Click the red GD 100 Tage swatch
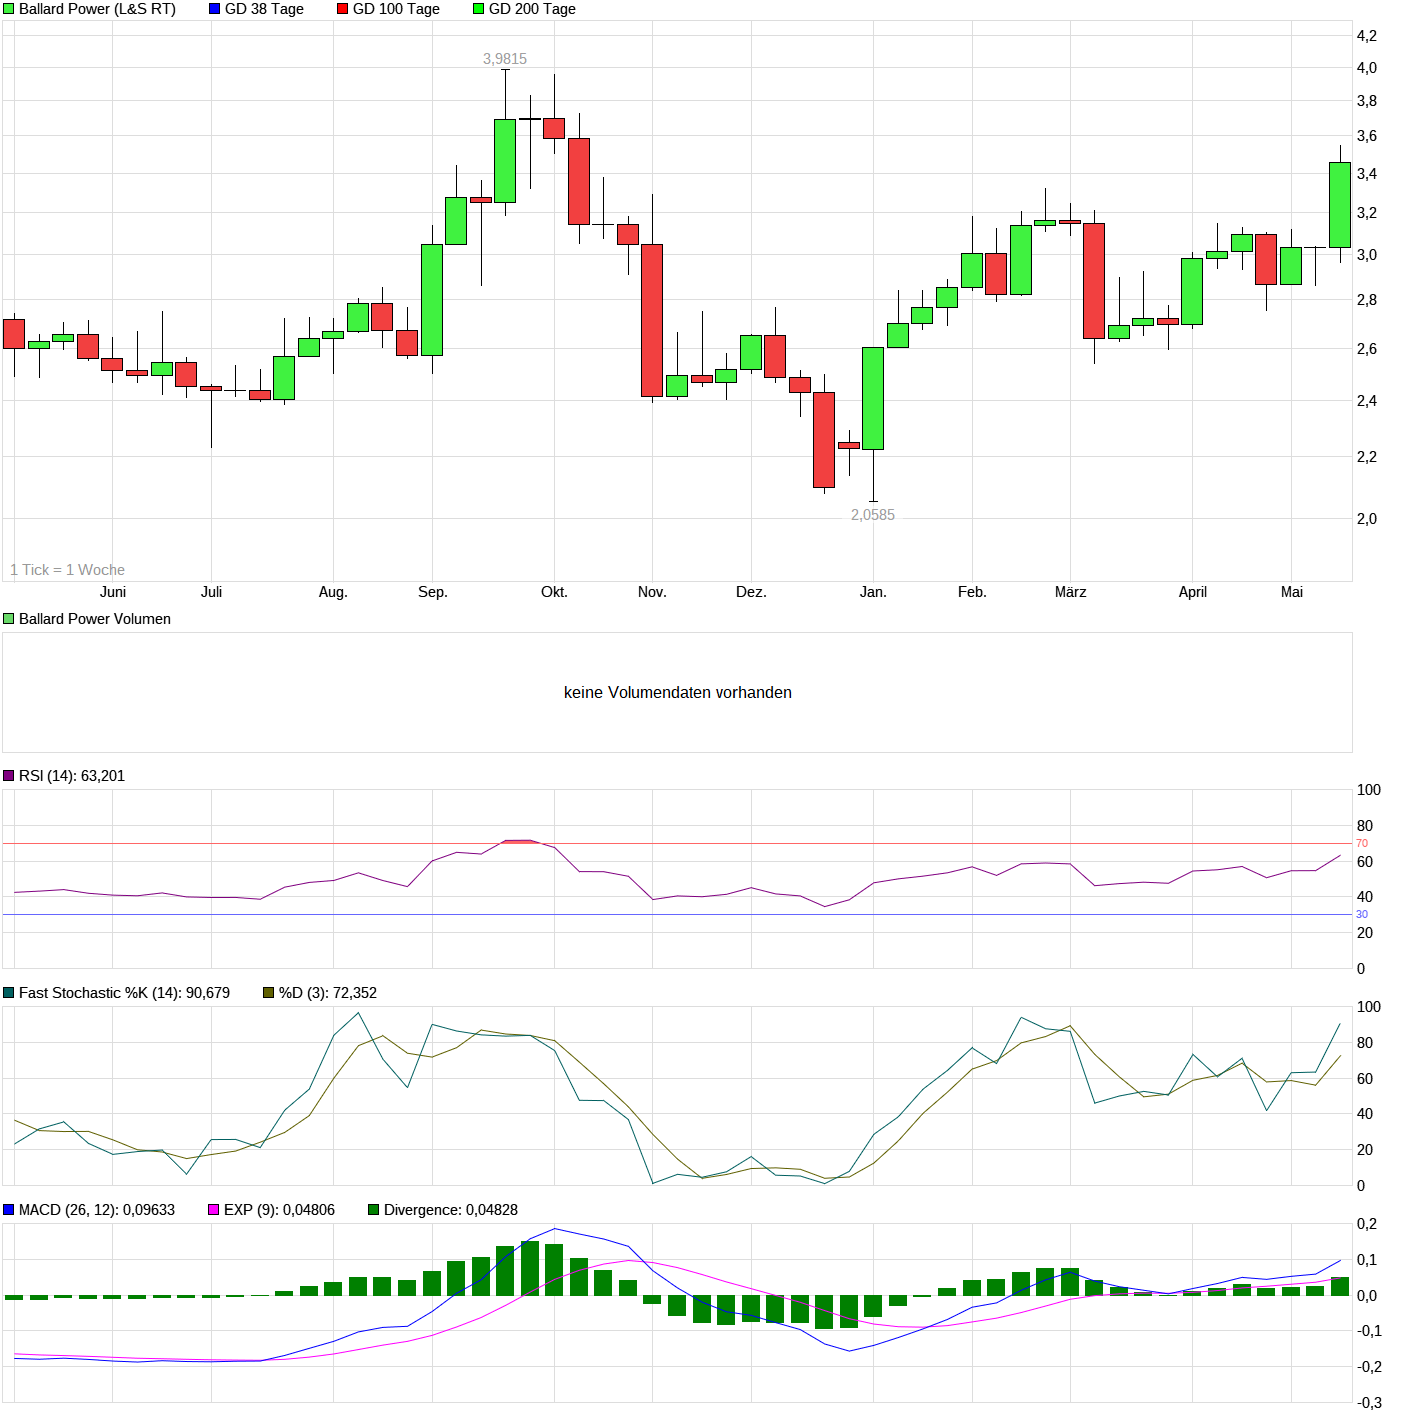This screenshot has width=1410, height=1417. (x=343, y=9)
